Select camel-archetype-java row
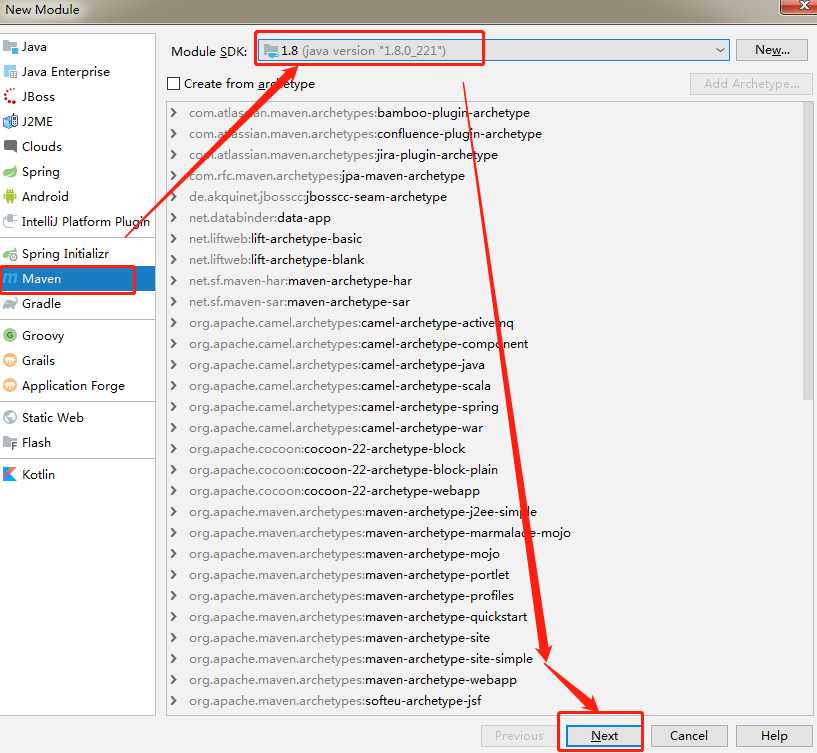817x753 pixels. point(485,365)
